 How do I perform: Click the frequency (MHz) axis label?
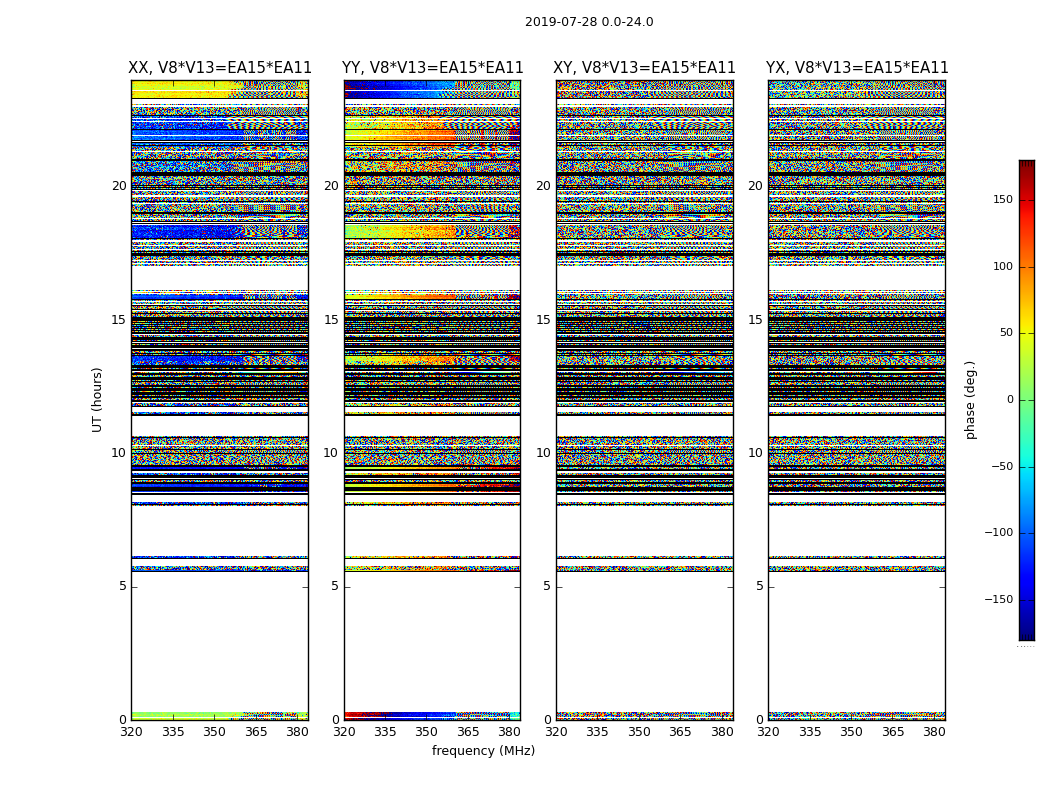(x=483, y=750)
